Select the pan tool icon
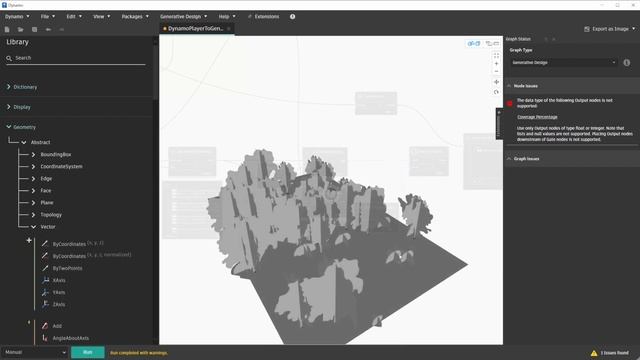 pyautogui.click(x=496, y=82)
